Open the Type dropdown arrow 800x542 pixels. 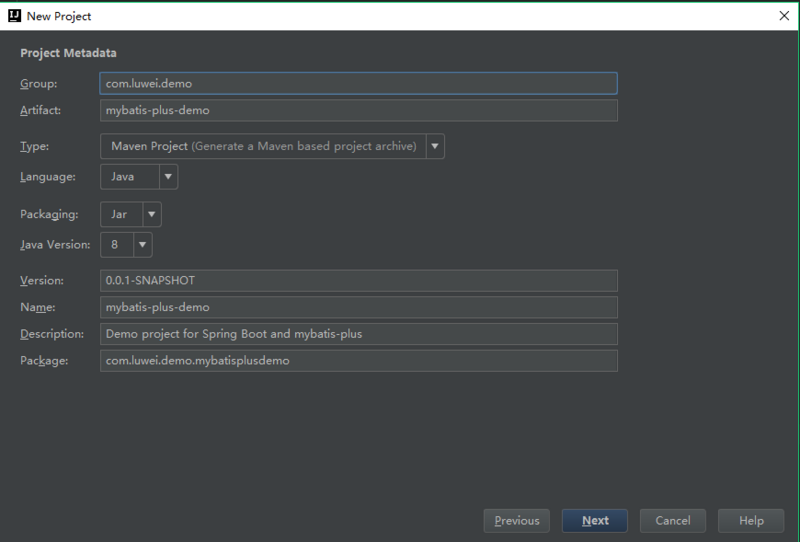point(435,146)
